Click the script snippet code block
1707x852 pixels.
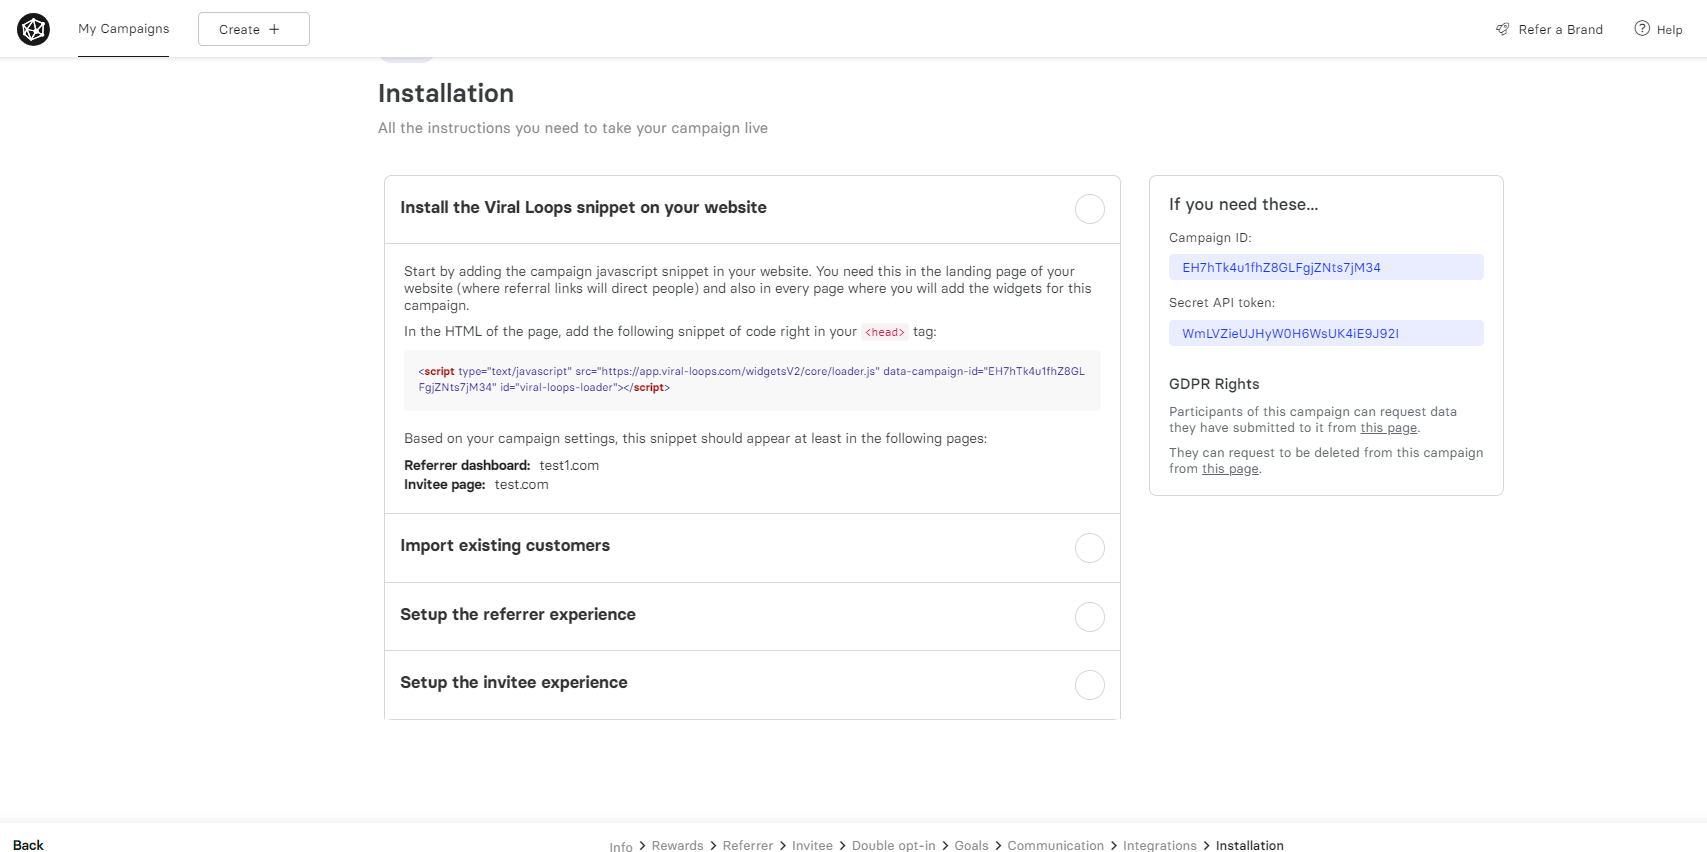click(x=752, y=380)
